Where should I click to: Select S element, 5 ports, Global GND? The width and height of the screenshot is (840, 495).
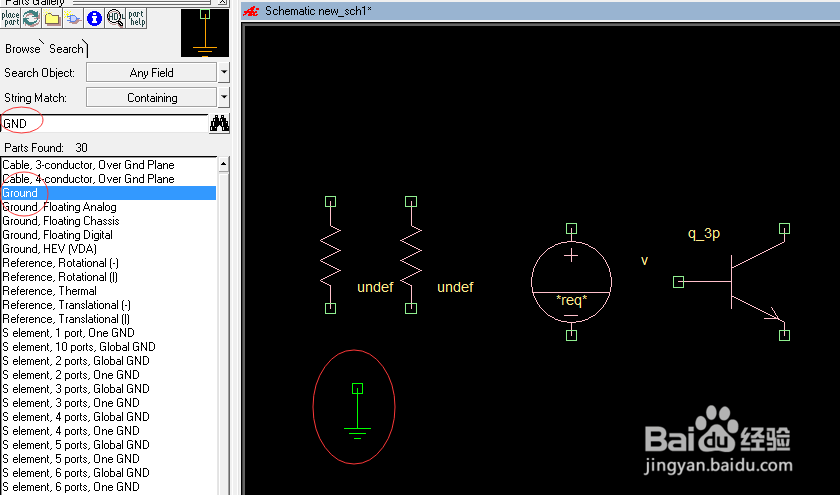pyautogui.click(x=109, y=445)
